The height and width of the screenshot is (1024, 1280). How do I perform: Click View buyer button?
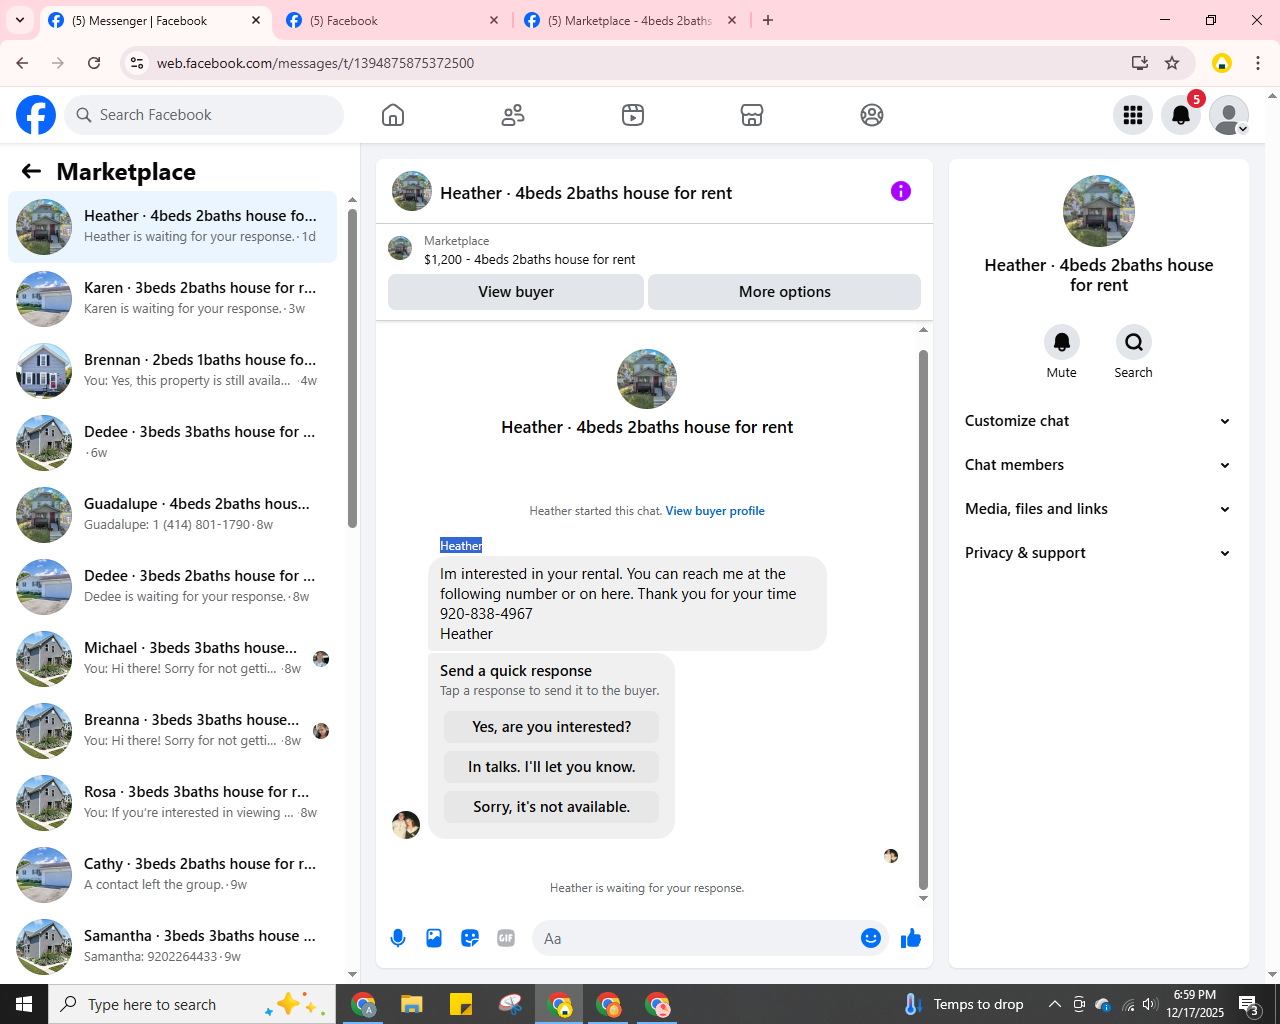tap(516, 292)
